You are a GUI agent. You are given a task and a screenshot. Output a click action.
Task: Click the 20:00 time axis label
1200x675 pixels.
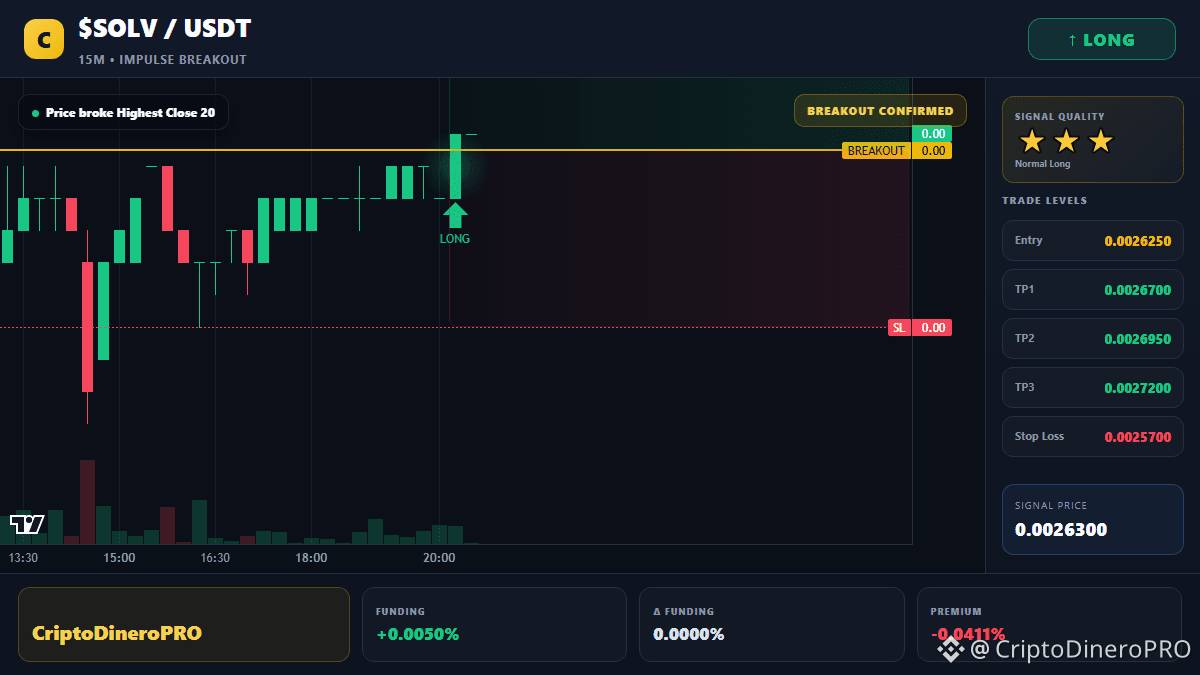pos(439,558)
